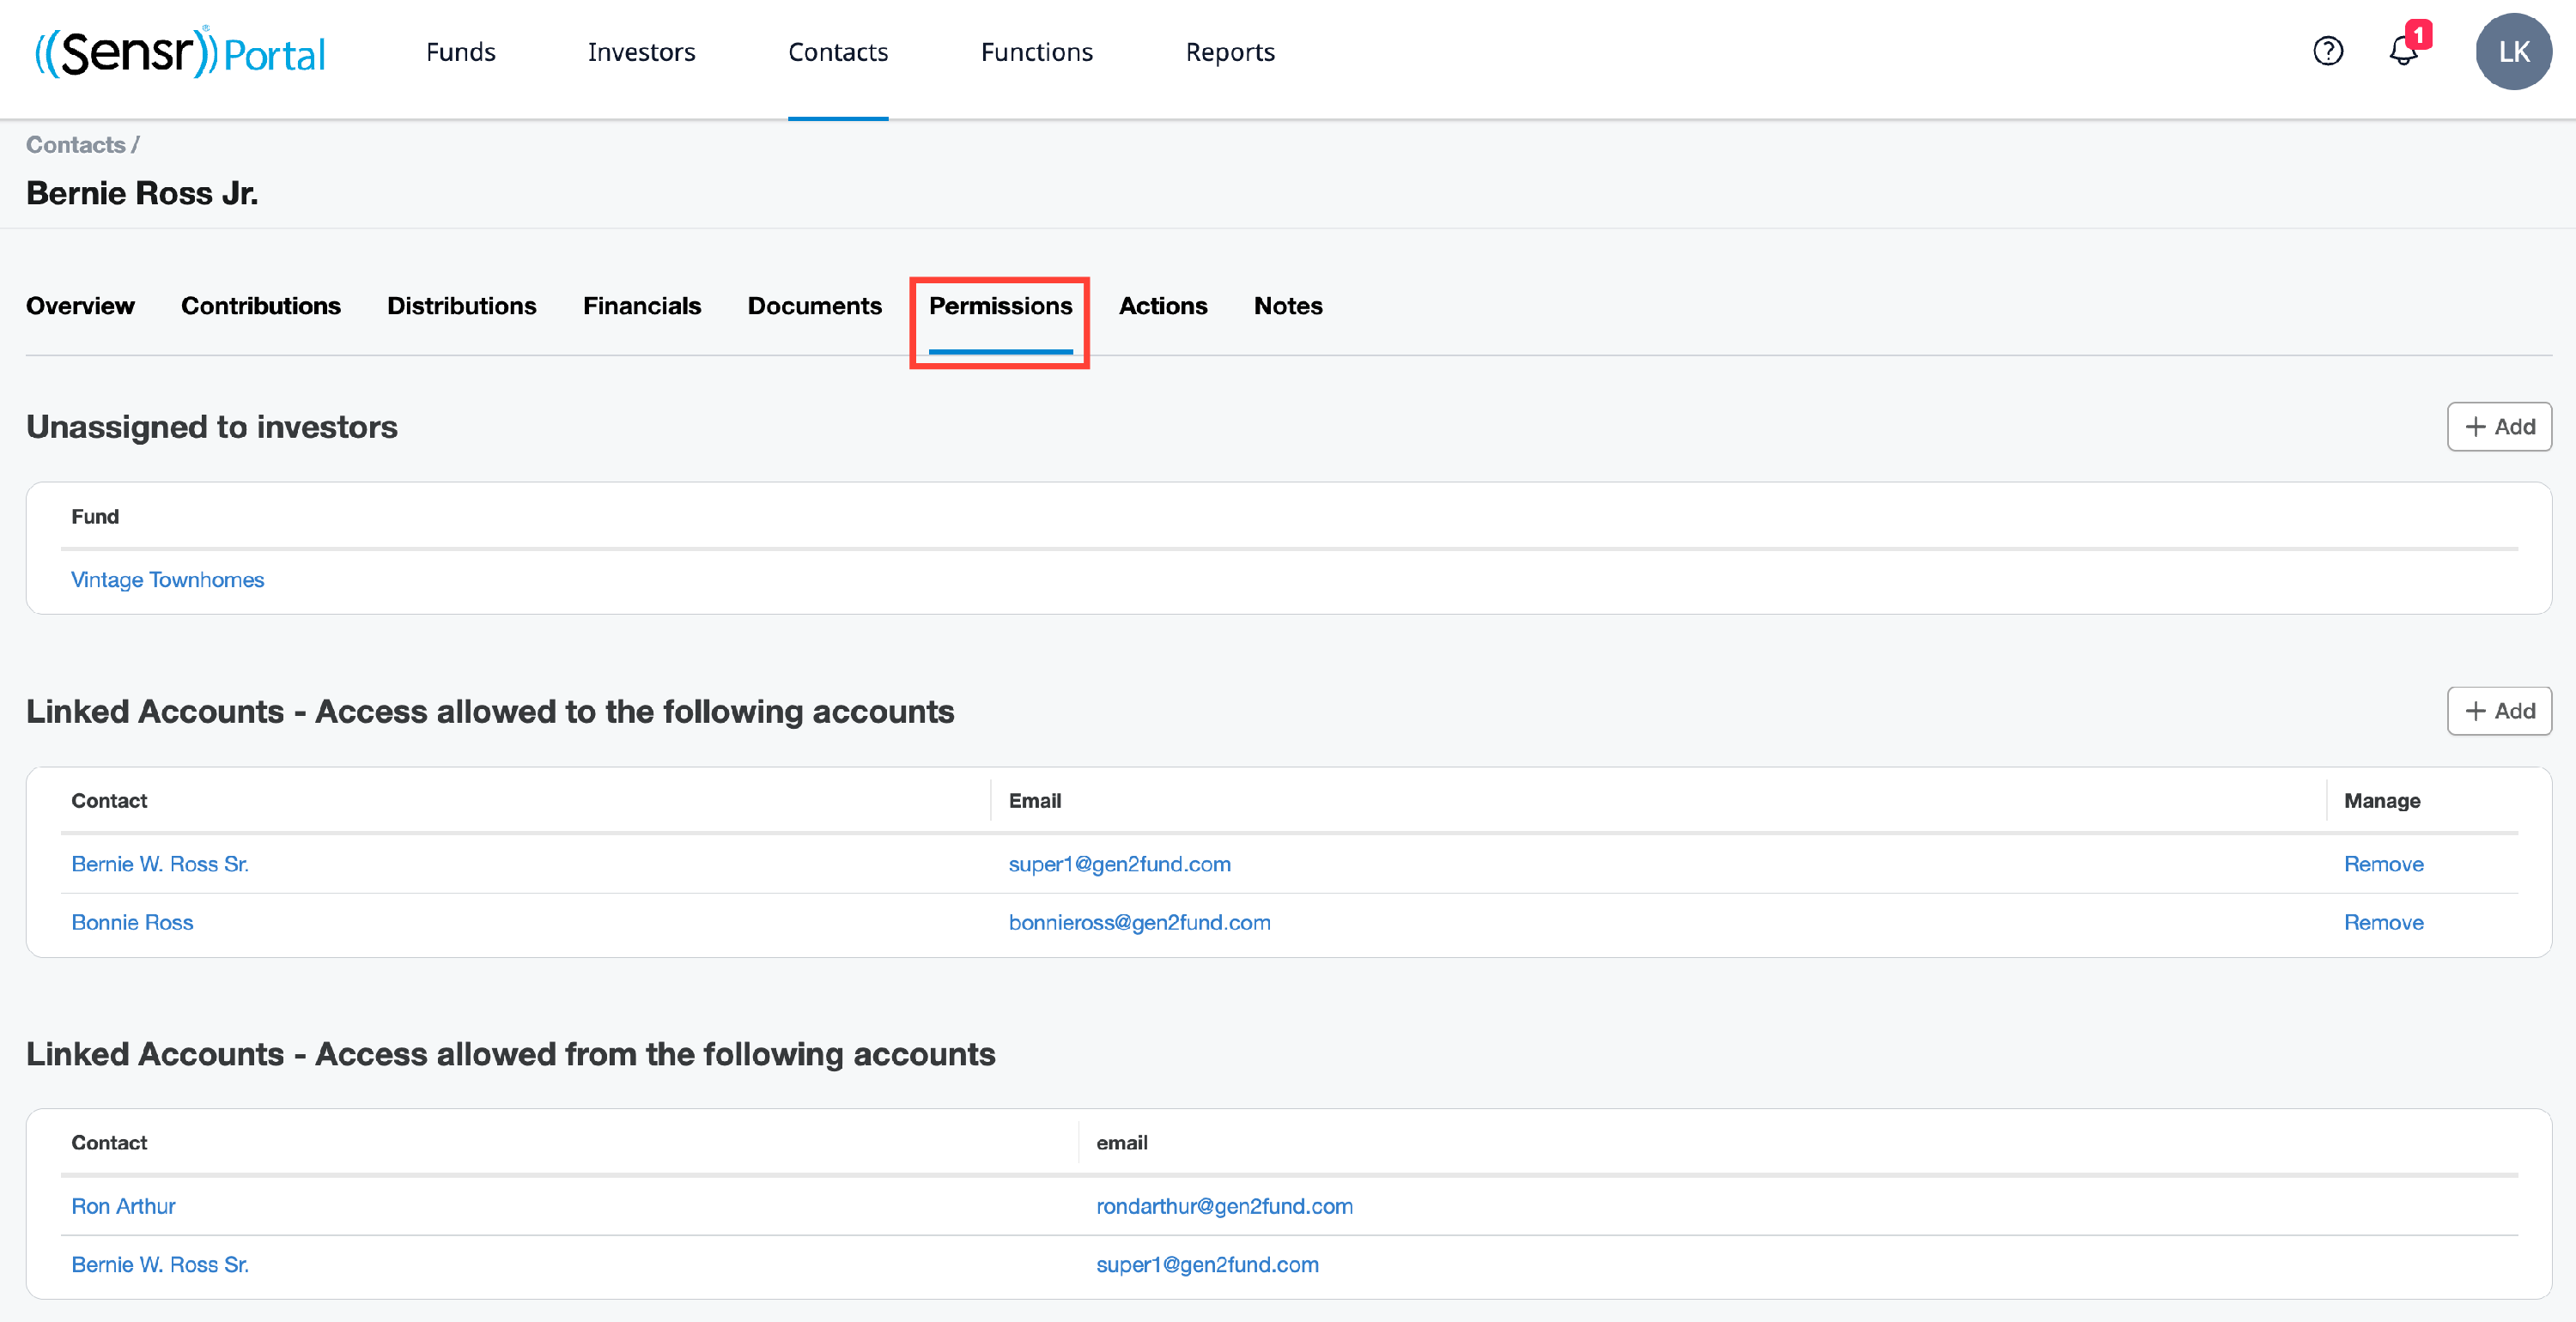The height and width of the screenshot is (1322, 2576).
Task: Click Add for Linked Accounts access allowed to
Action: point(2499,711)
